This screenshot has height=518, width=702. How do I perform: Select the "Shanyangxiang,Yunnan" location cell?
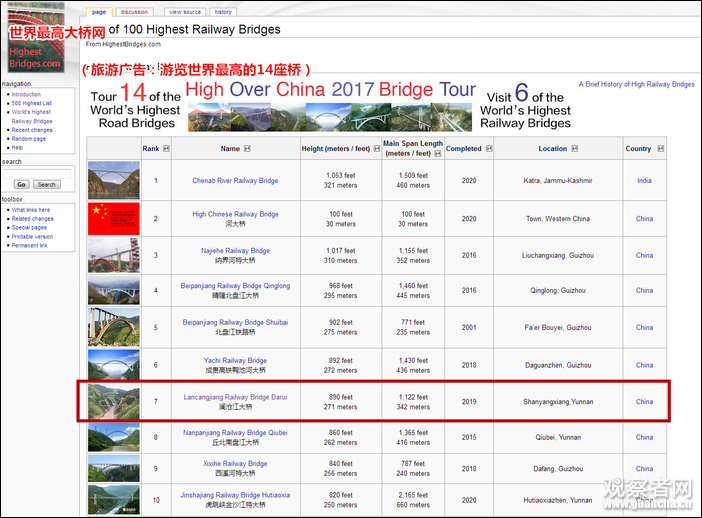click(558, 402)
